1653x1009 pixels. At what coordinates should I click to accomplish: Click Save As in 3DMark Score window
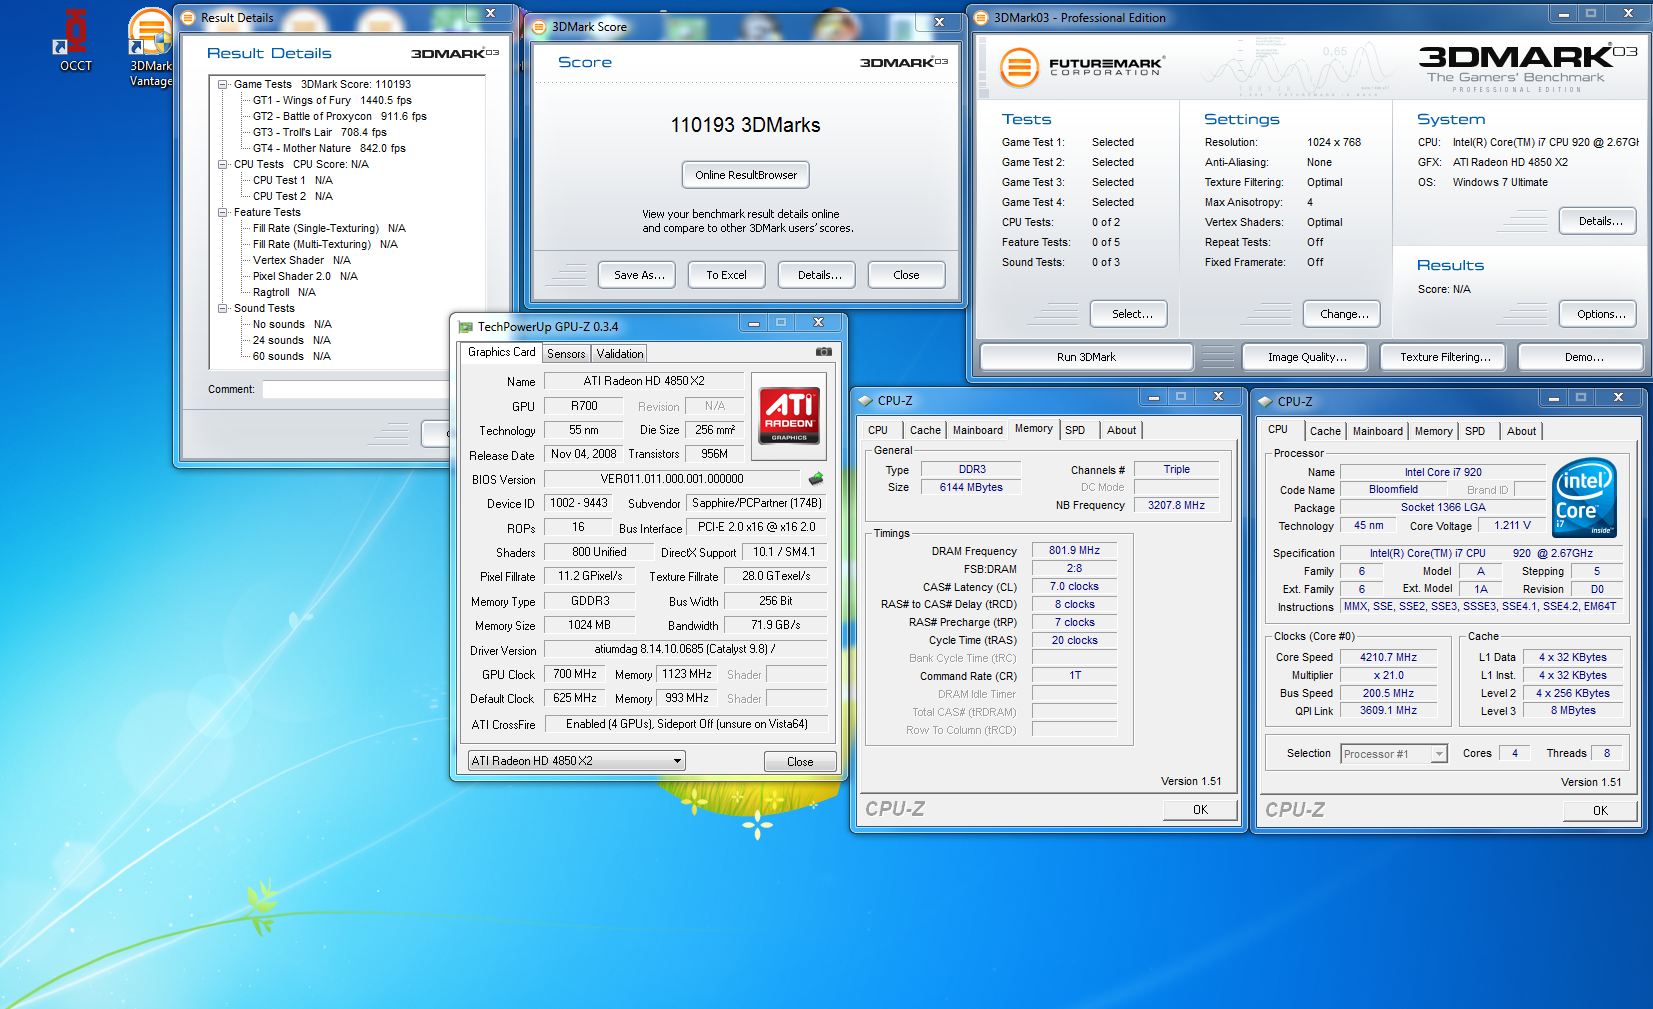[639, 275]
